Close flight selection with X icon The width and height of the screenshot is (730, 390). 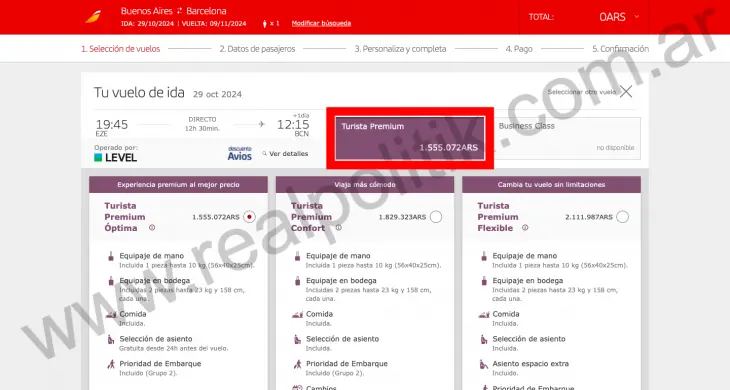(x=626, y=92)
